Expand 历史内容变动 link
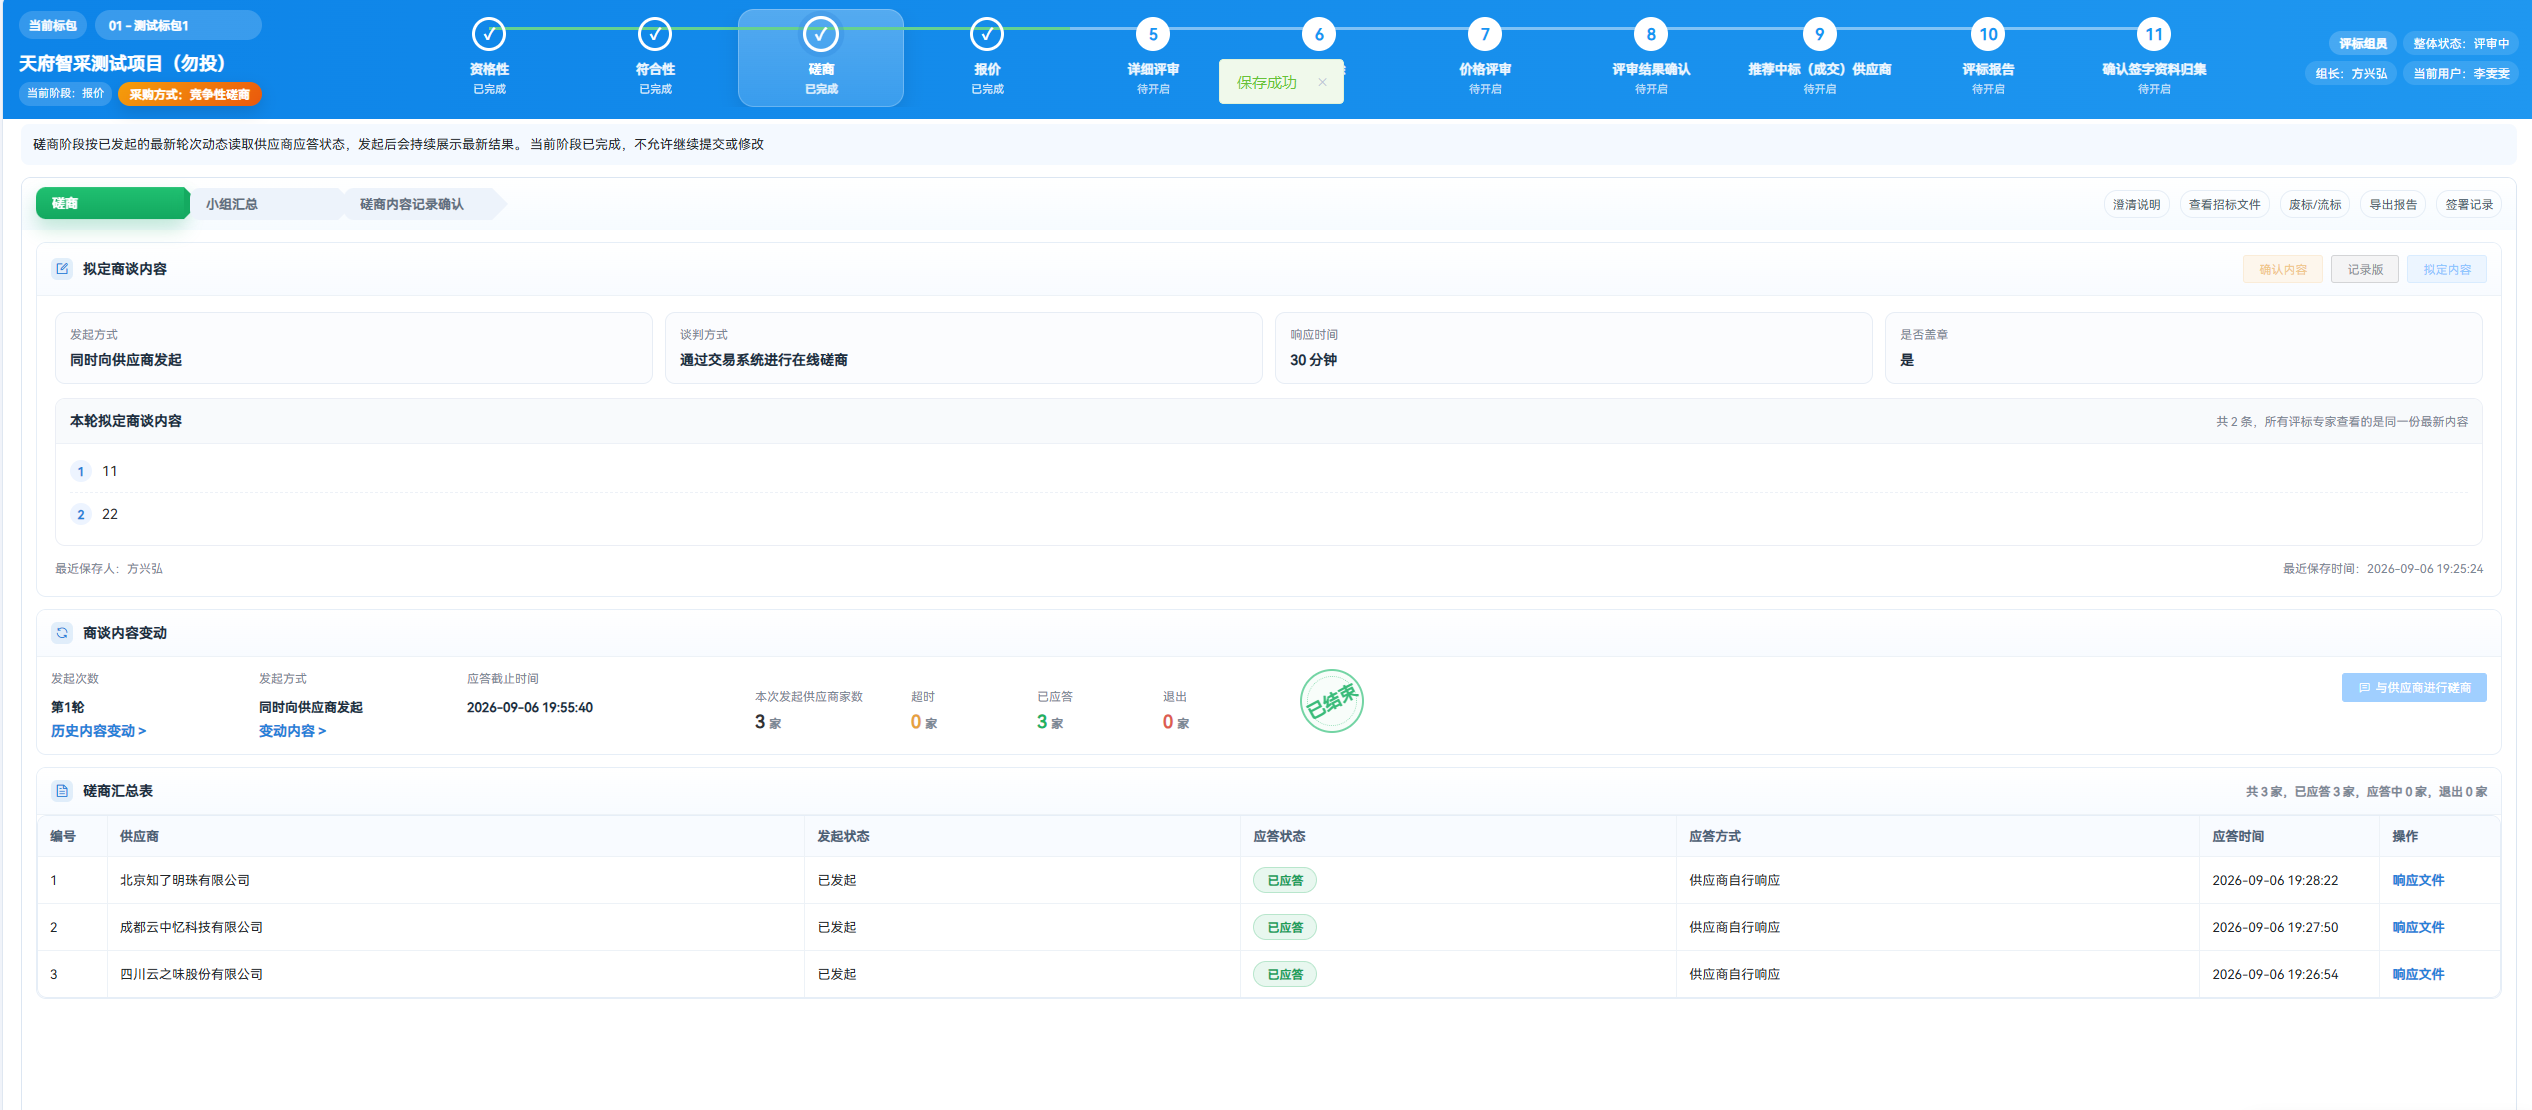This screenshot has width=2532, height=1110. (x=98, y=731)
